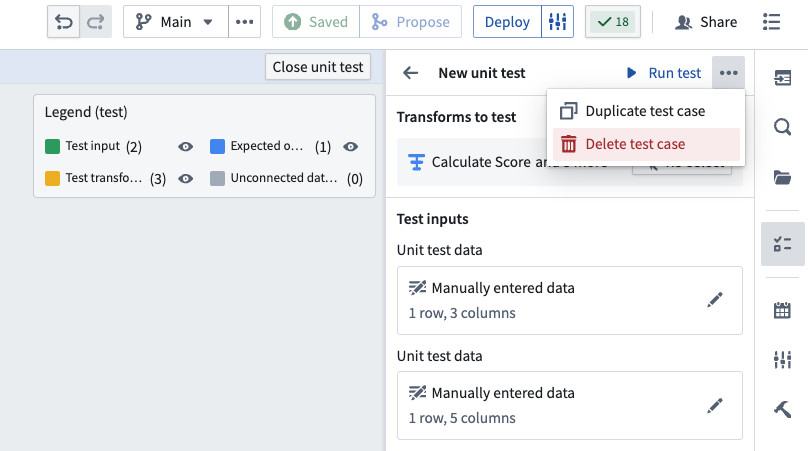Open the 1 row, 5 columns data card

click(x=570, y=406)
